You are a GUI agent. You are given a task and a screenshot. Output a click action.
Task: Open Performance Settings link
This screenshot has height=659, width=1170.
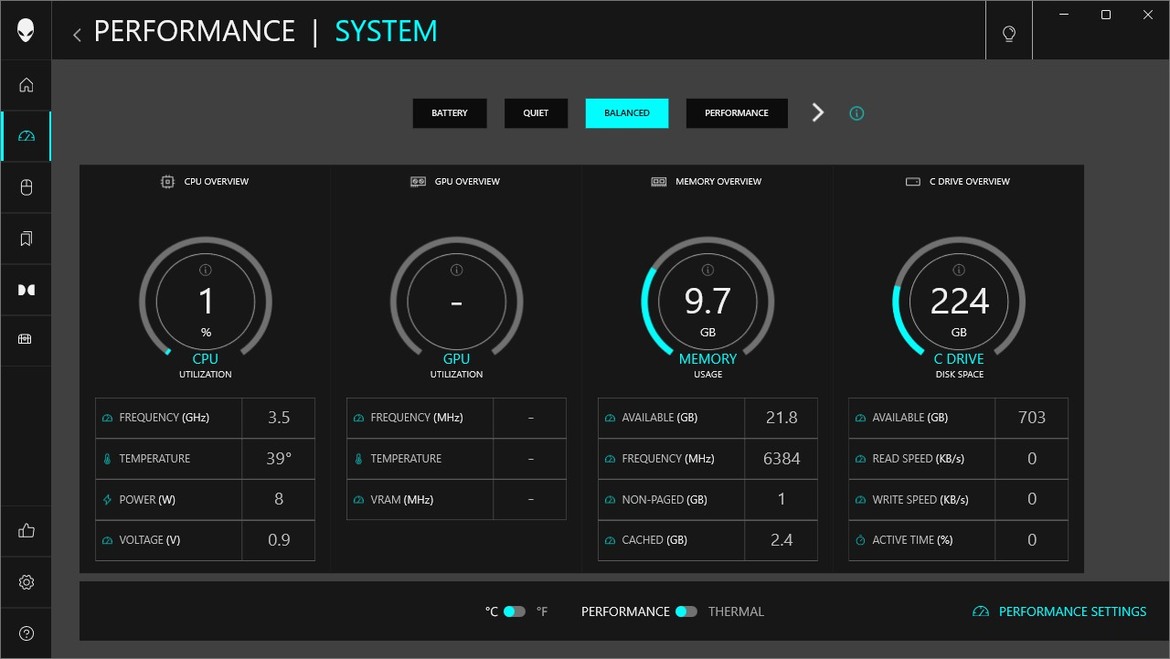[x=1060, y=611]
